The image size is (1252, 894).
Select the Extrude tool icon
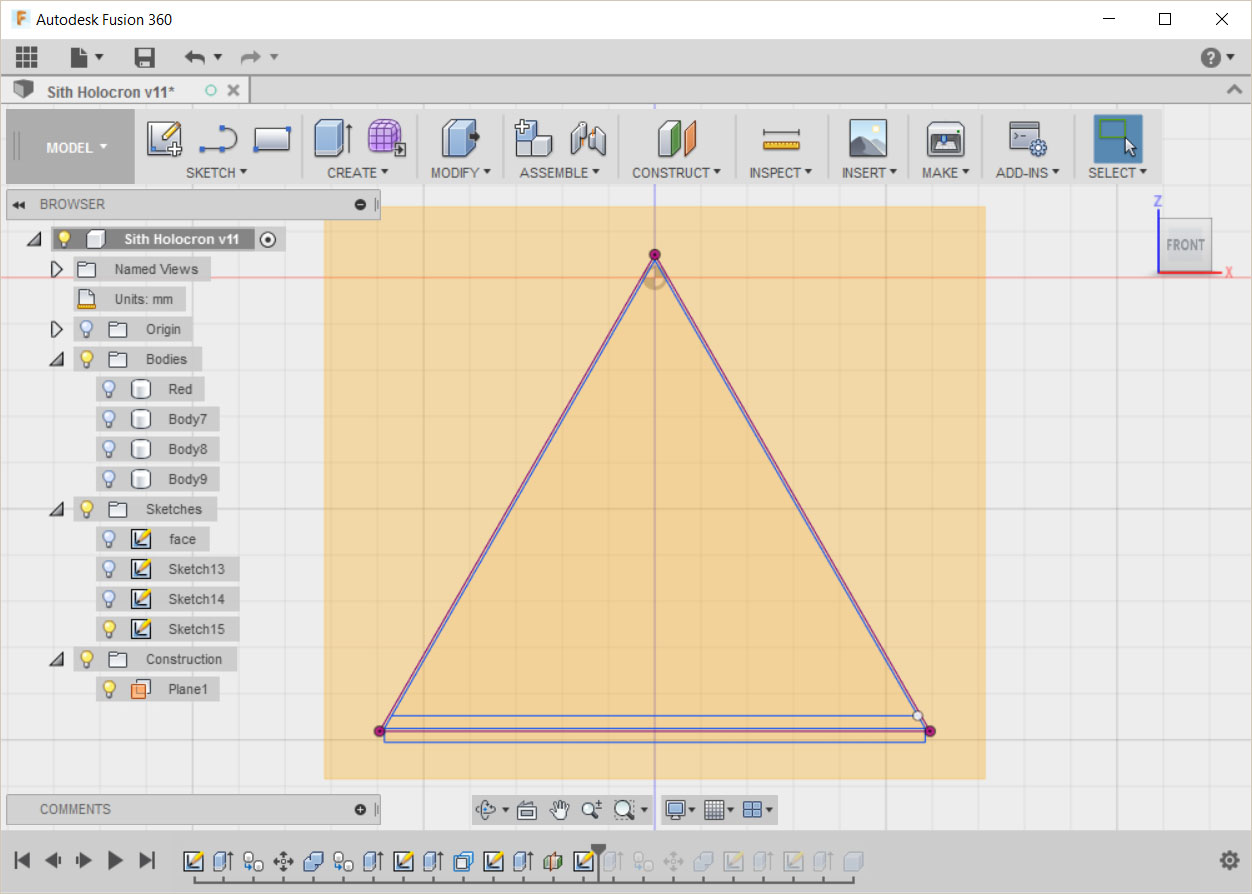pos(333,138)
